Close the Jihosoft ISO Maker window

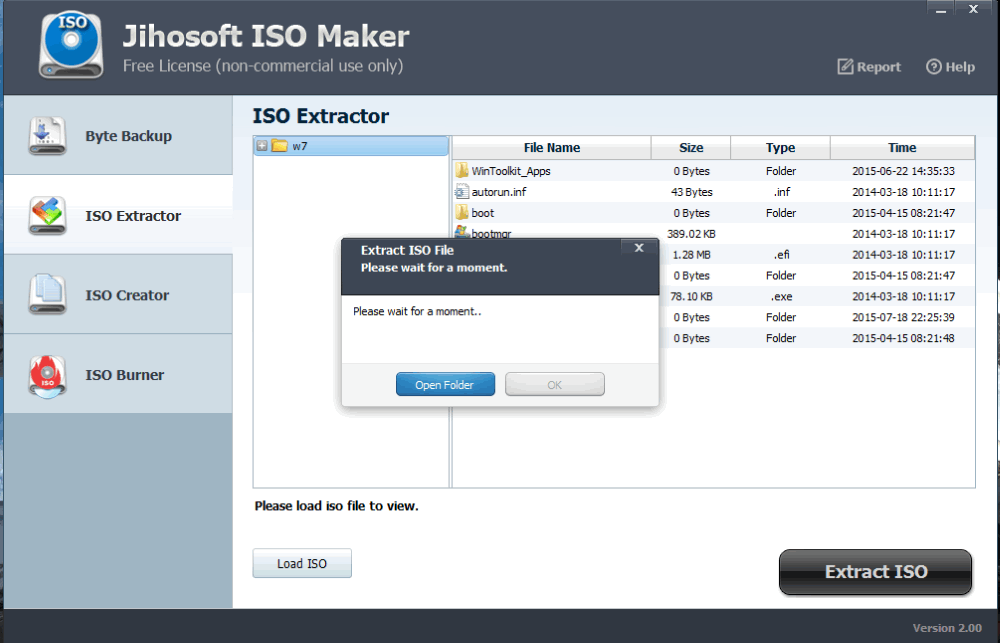coord(973,9)
